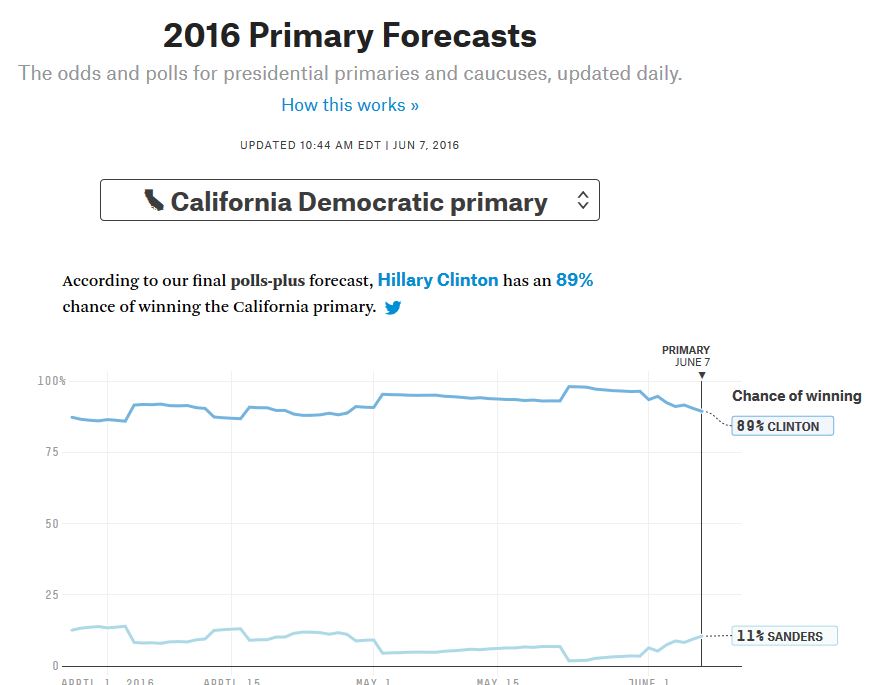881x685 pixels.
Task: Click the 'Chance of winning' legend title
Action: click(x=796, y=396)
